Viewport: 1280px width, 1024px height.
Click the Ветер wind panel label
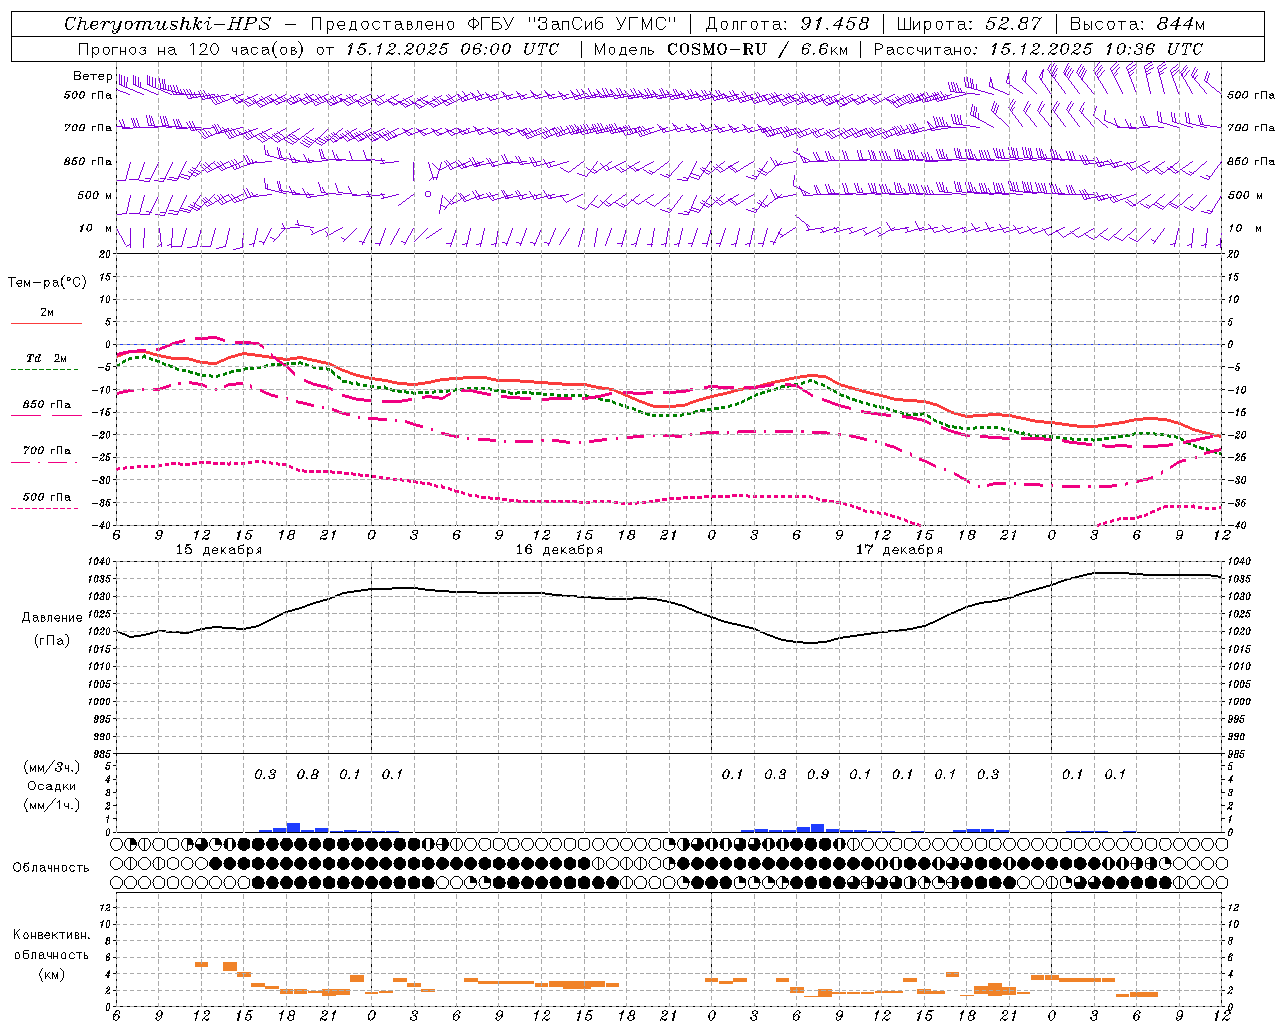coord(92,76)
